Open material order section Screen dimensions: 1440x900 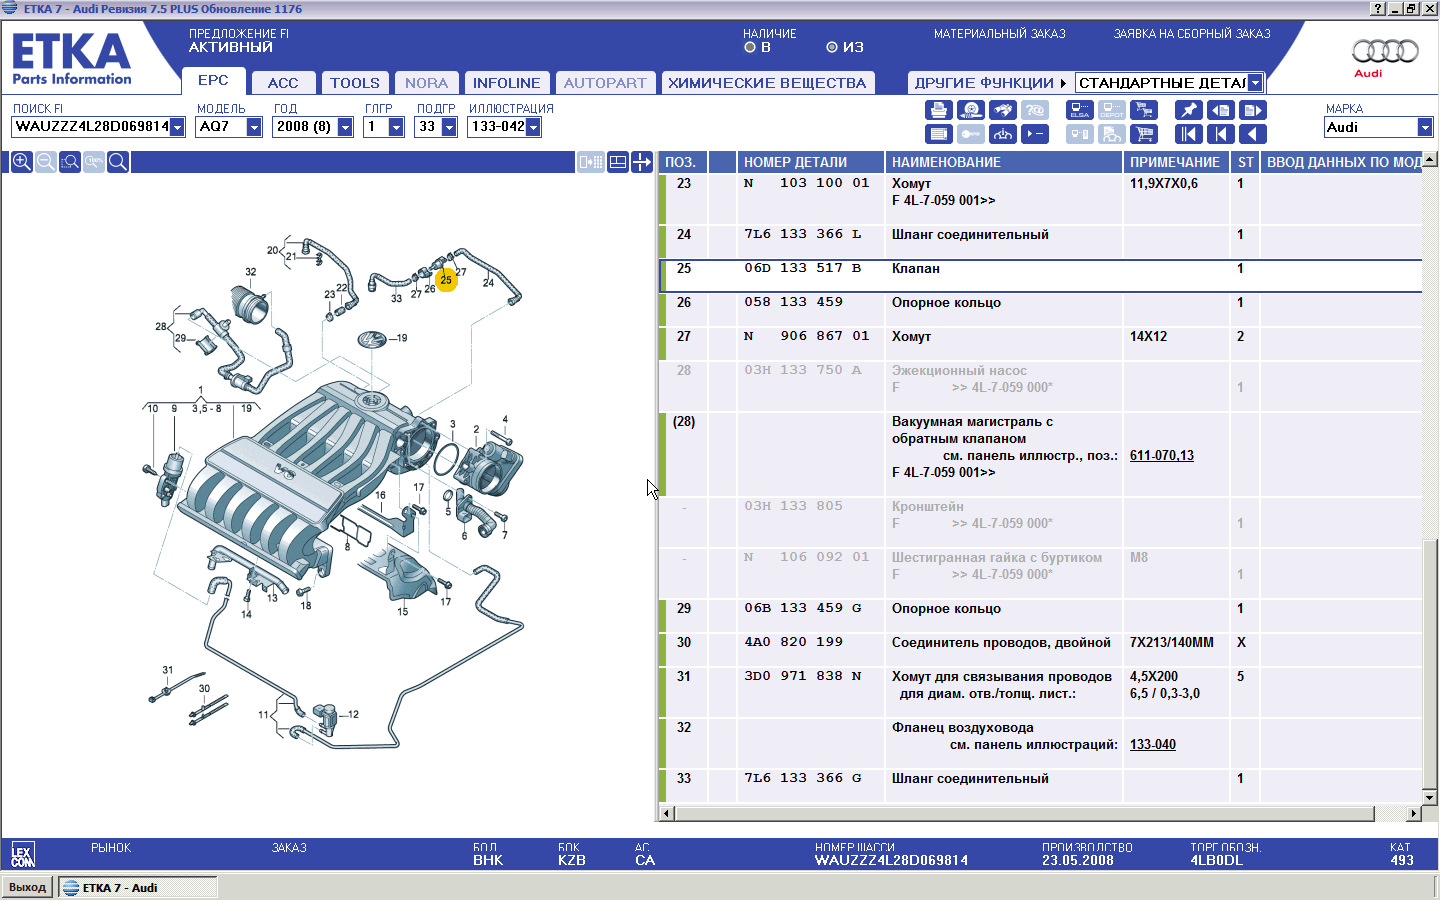click(x=999, y=34)
